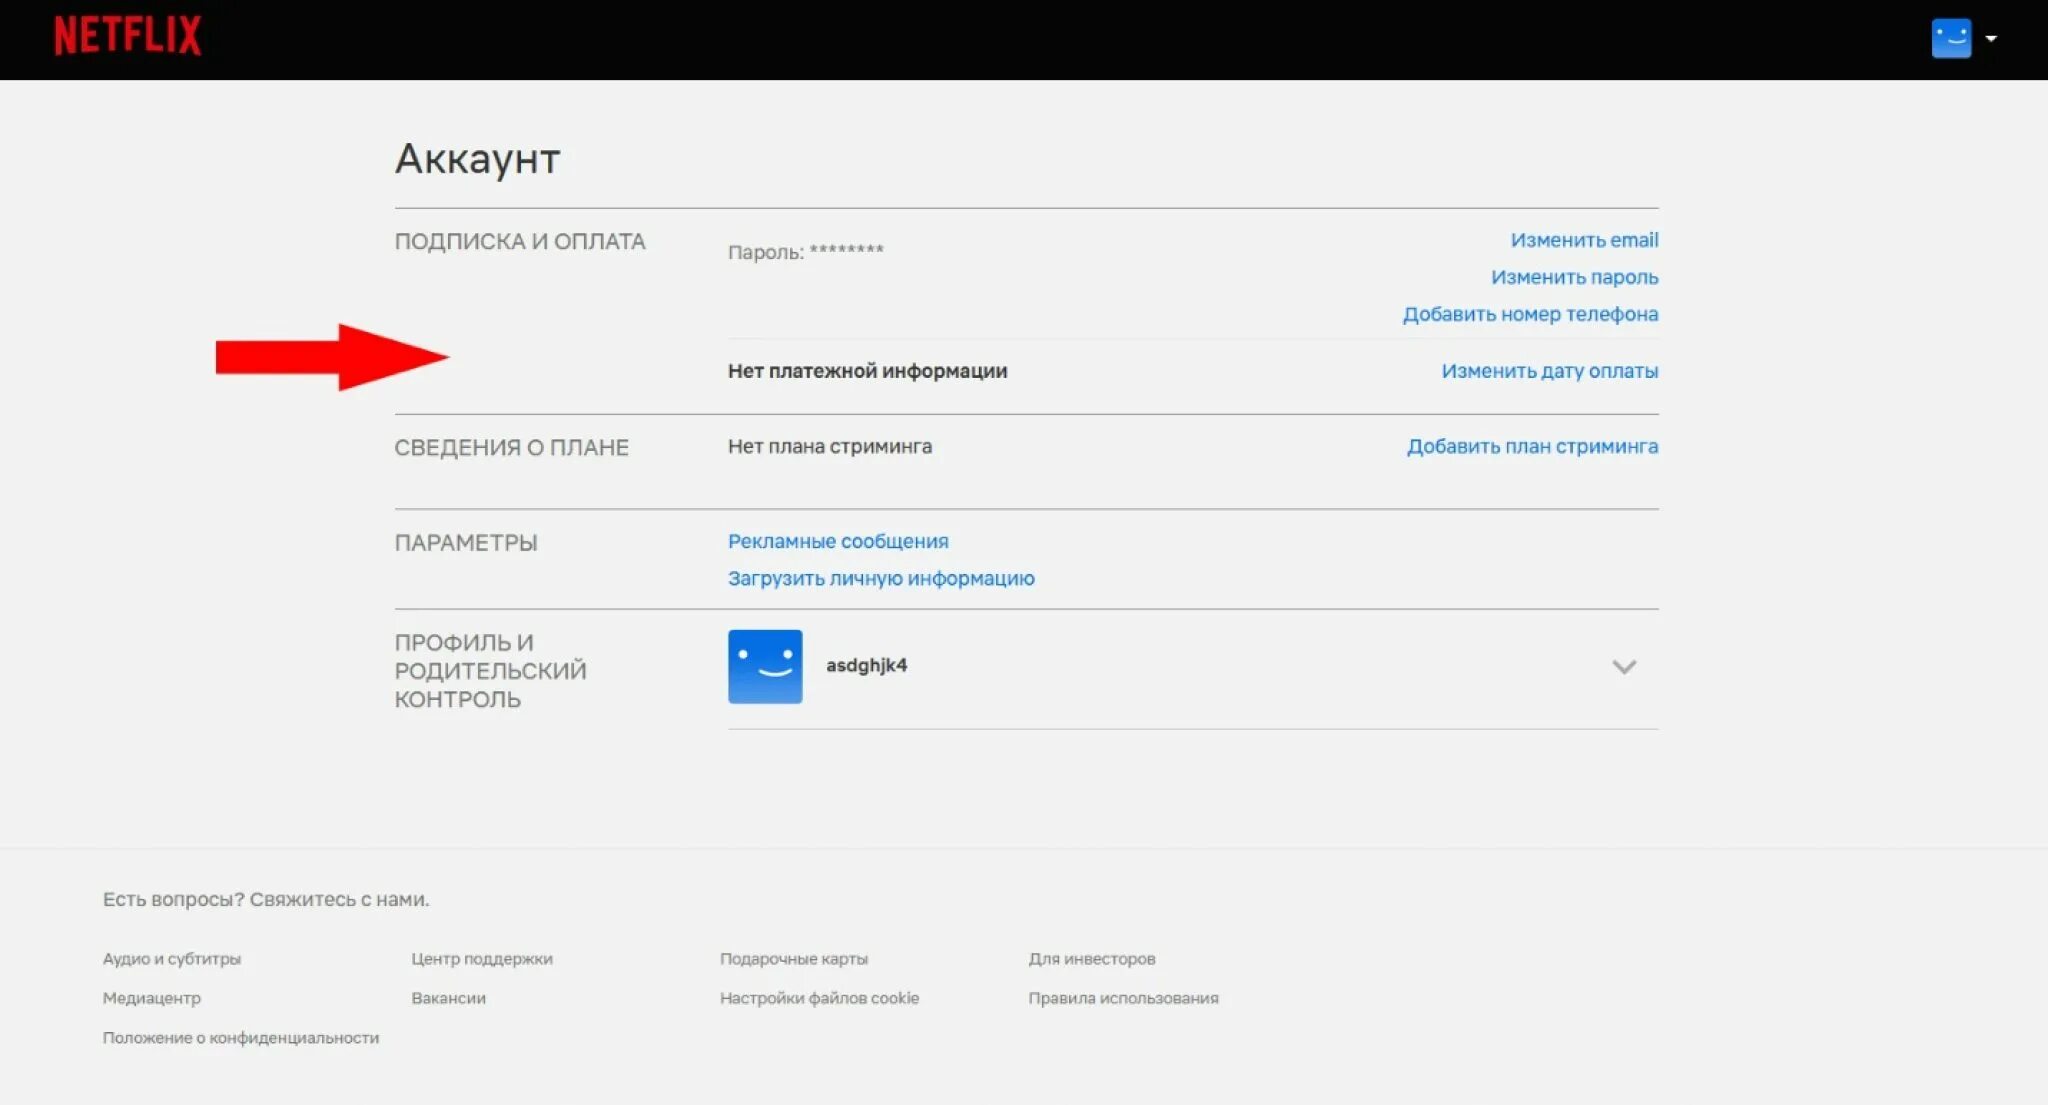Click the Netflix logo
Screen dimensions: 2048x1105
click(x=127, y=36)
